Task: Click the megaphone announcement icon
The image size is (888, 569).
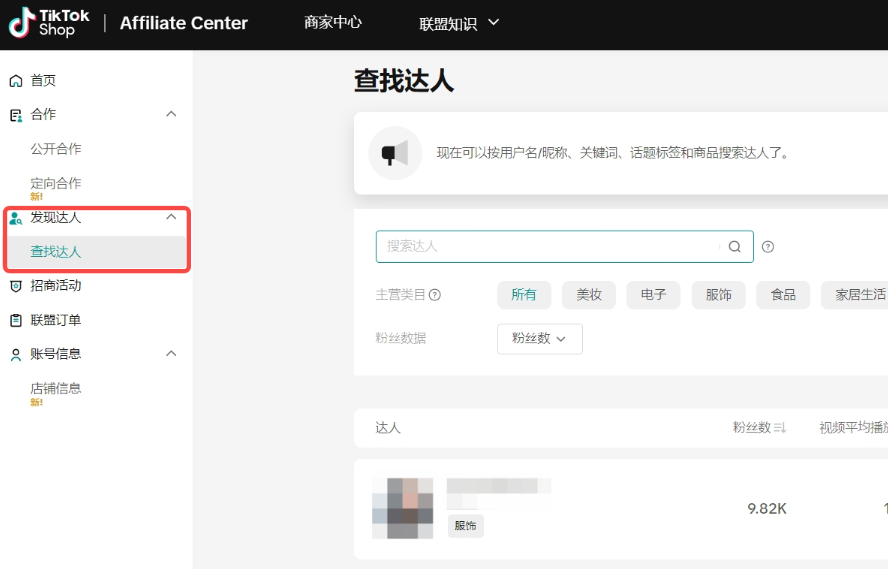Action: point(395,153)
